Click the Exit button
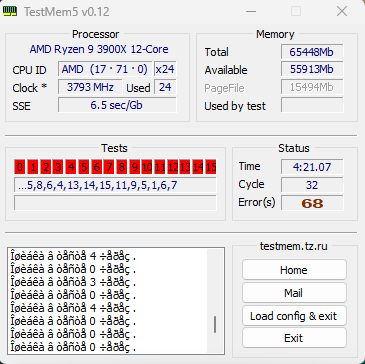 294,338
